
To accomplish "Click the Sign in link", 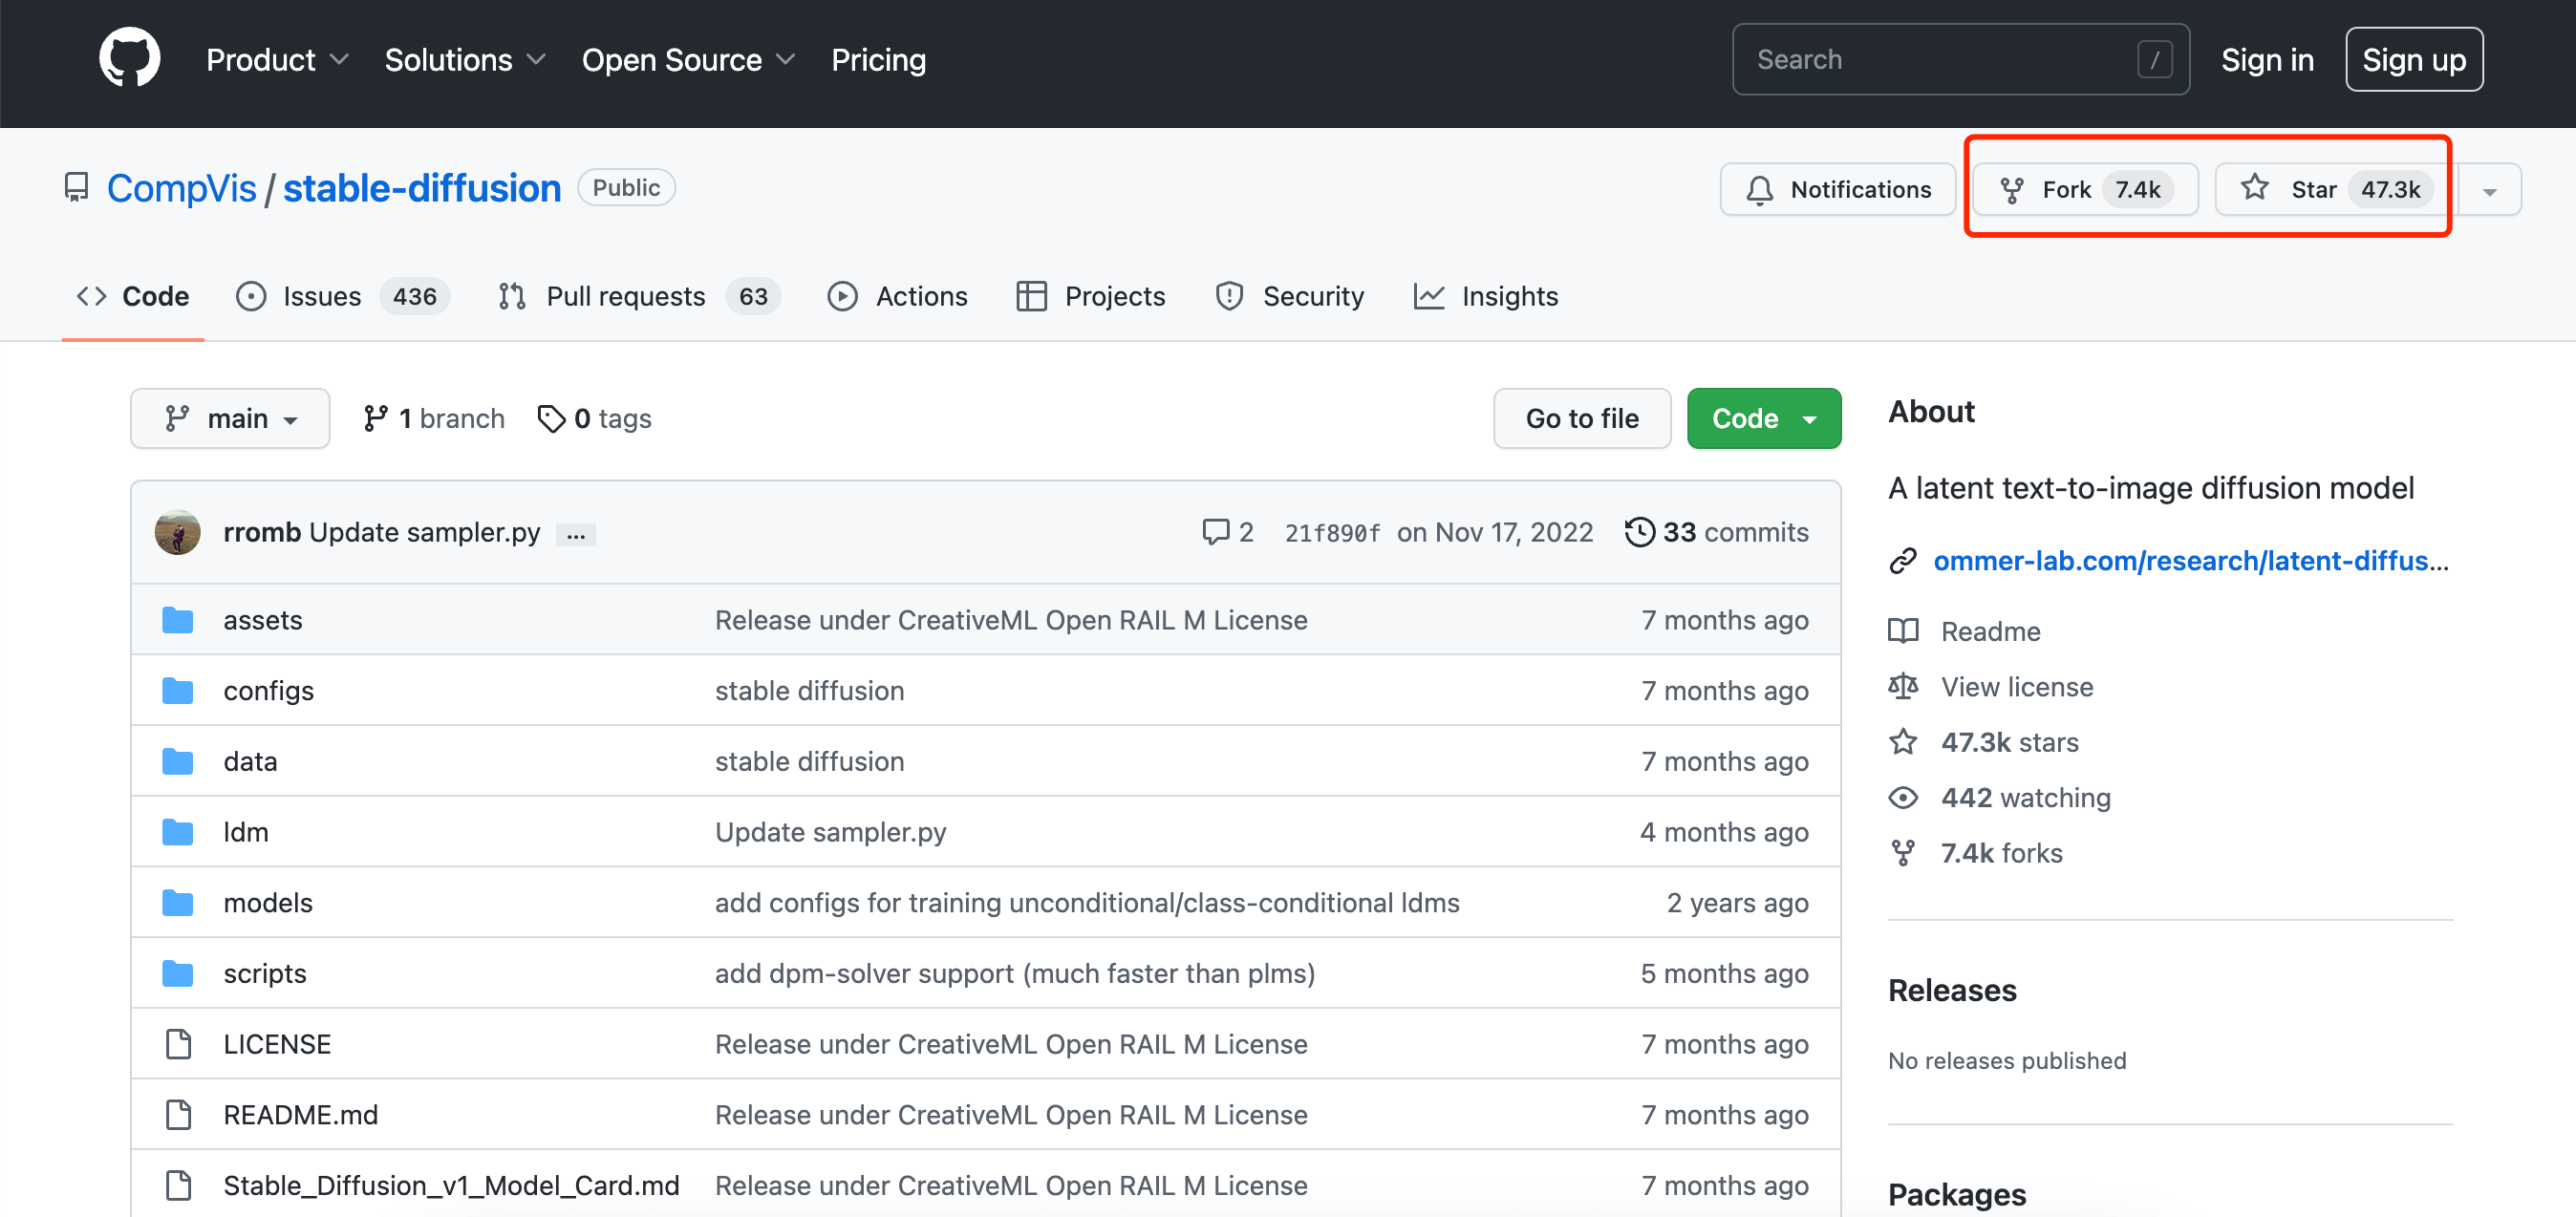I will pyautogui.click(x=2267, y=60).
